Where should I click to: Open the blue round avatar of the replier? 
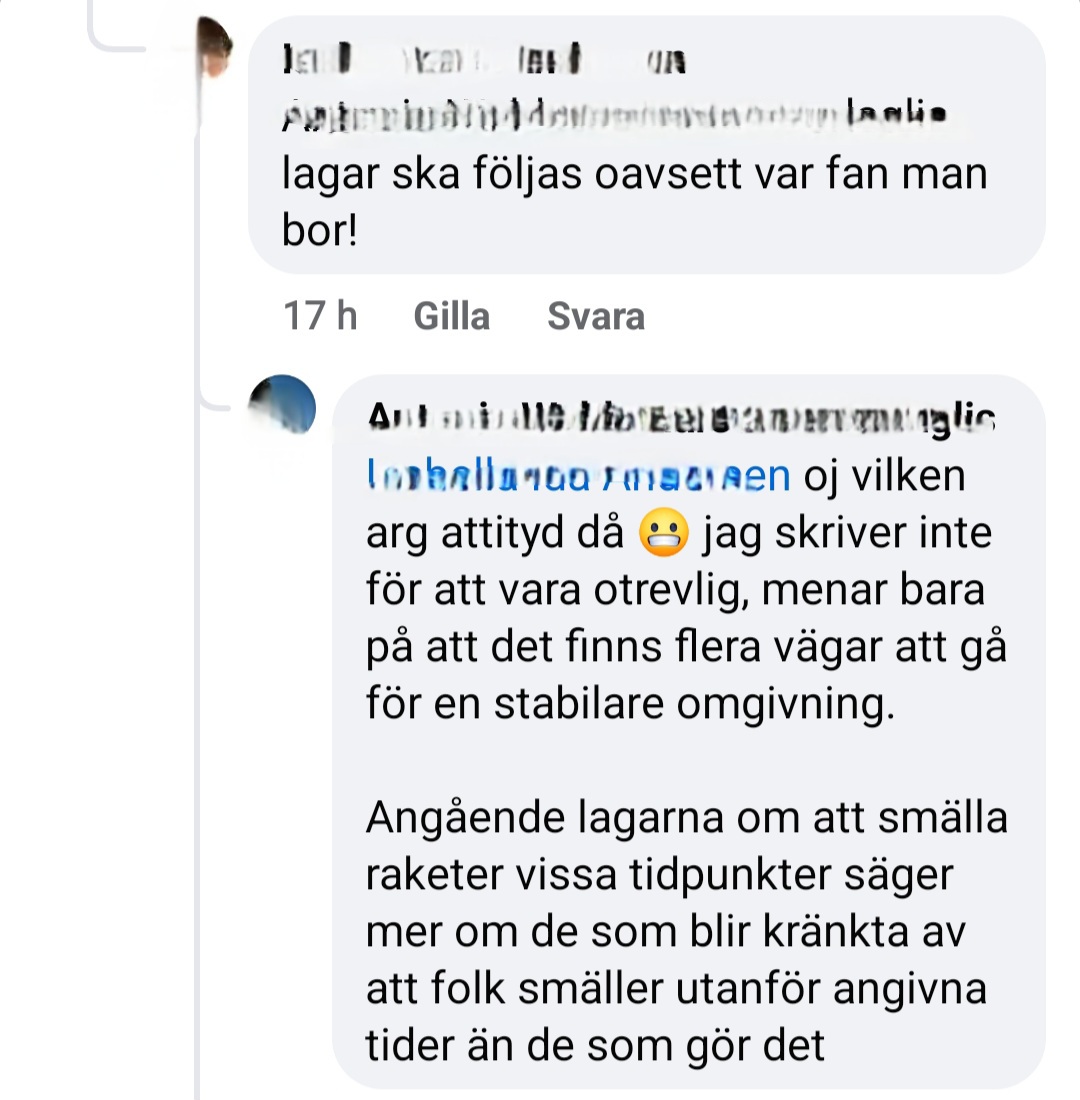click(282, 405)
